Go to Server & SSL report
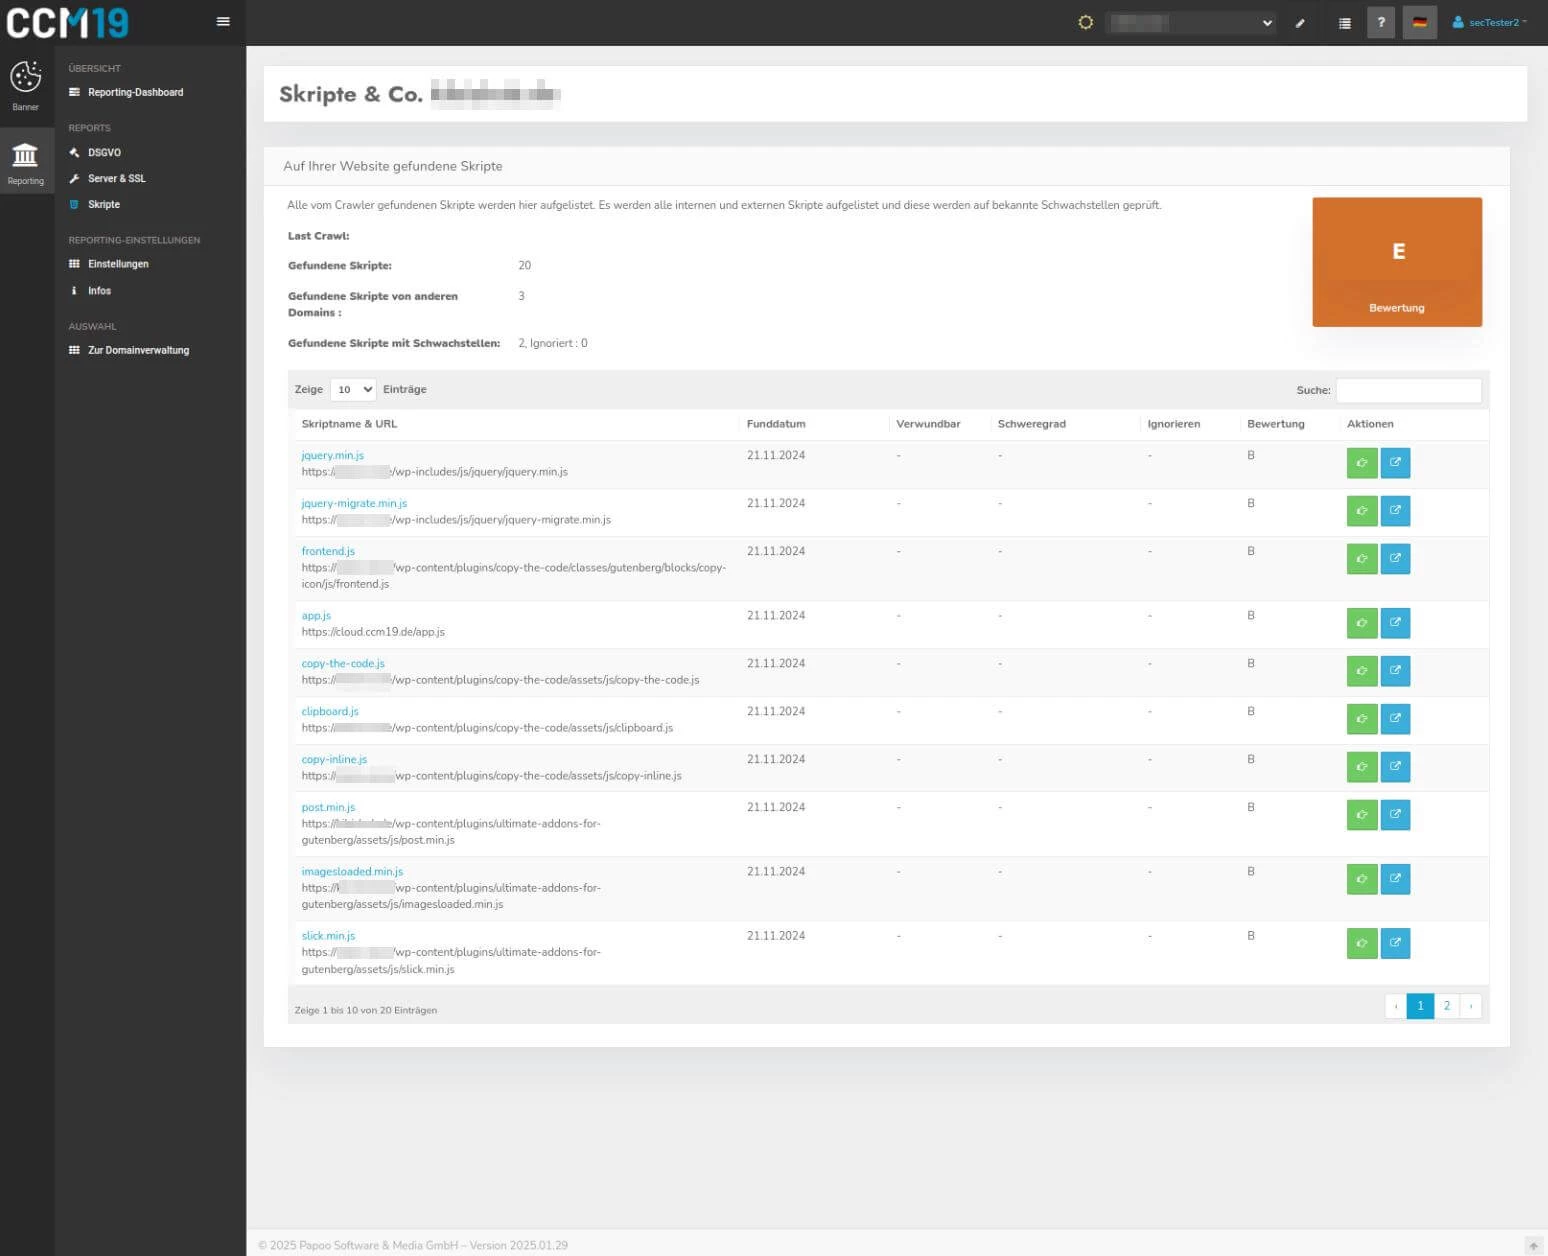This screenshot has height=1256, width=1548. point(116,179)
